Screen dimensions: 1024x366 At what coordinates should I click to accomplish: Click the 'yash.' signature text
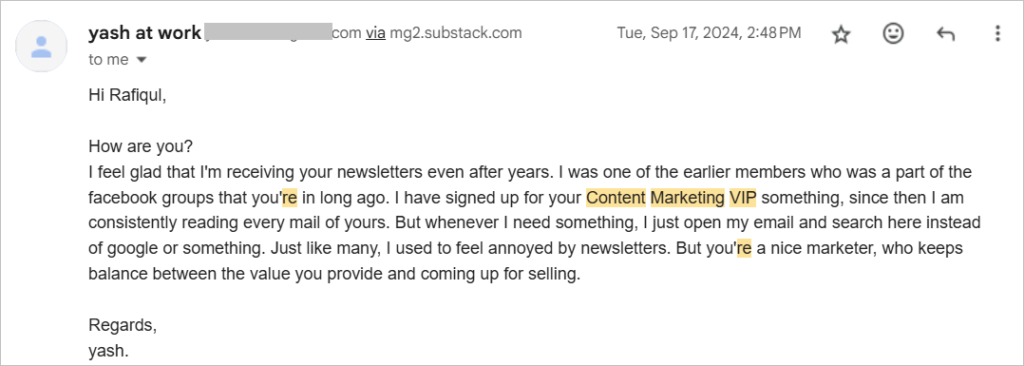coord(108,351)
